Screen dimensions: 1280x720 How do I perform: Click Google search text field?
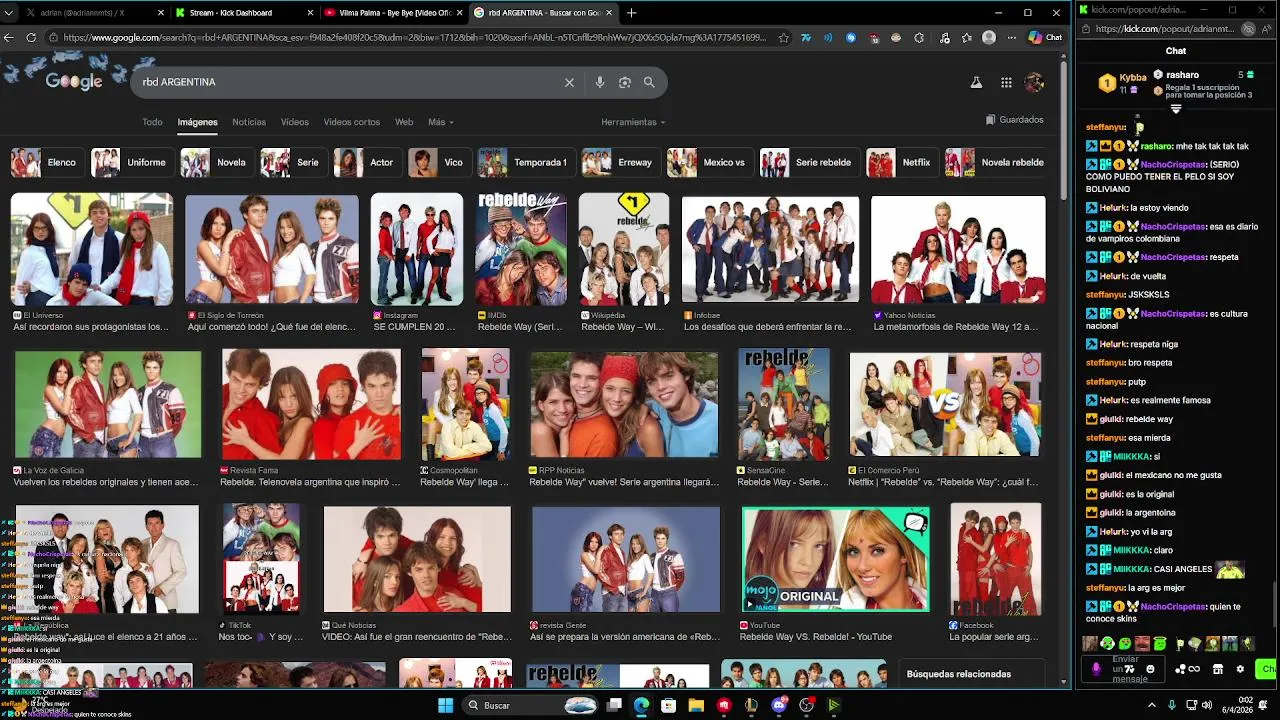click(350, 82)
